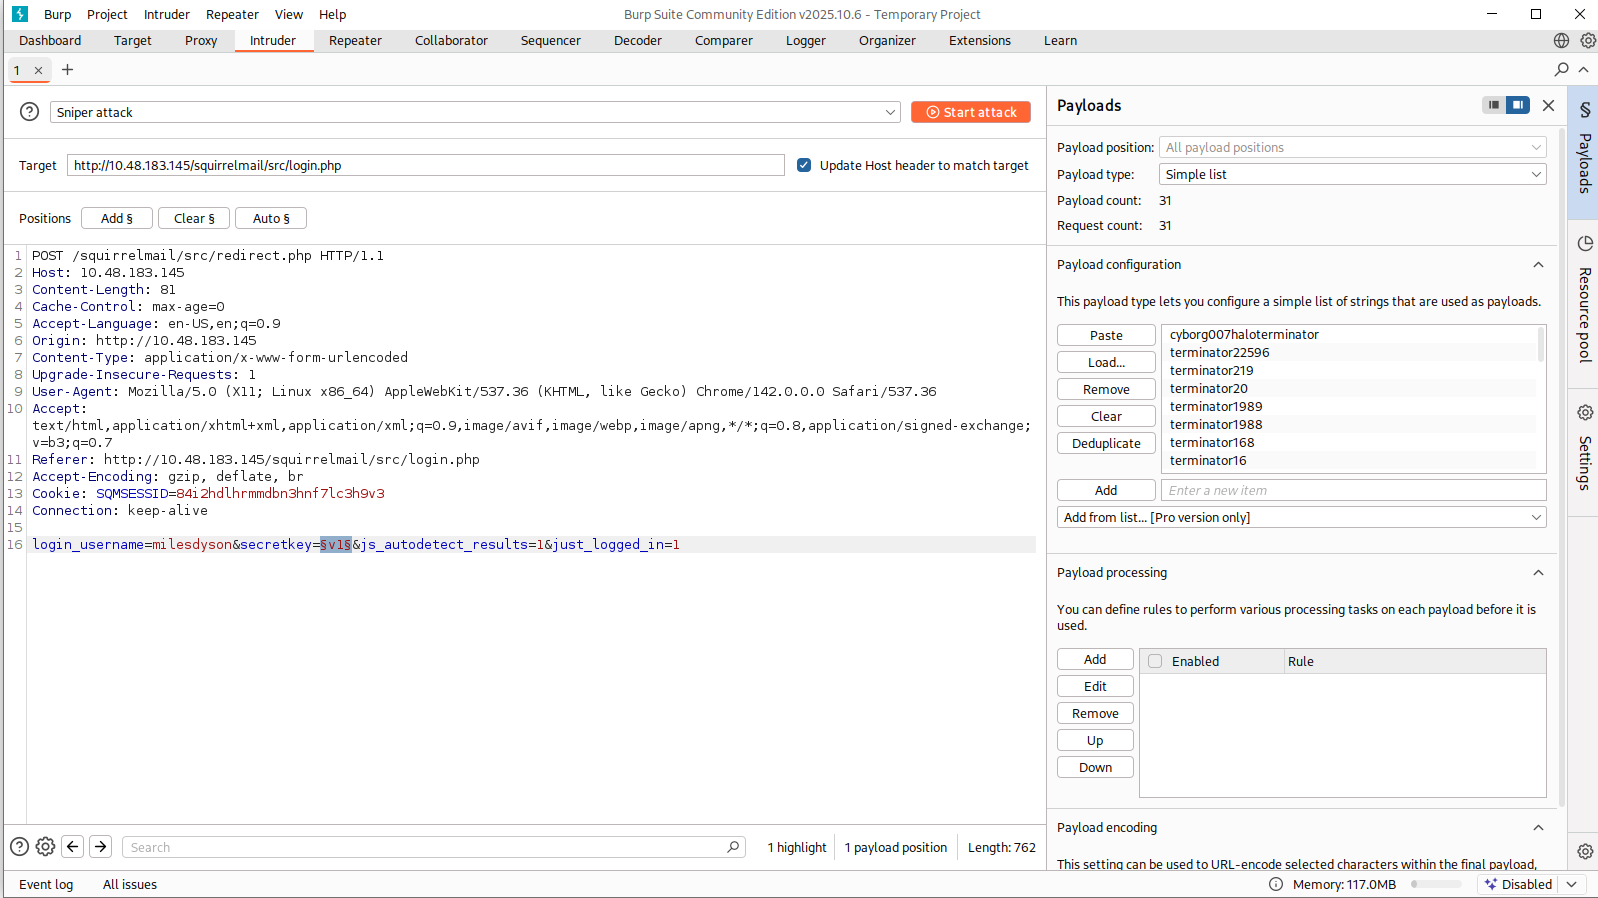Click the payload list scrollbar

[x=1541, y=344]
